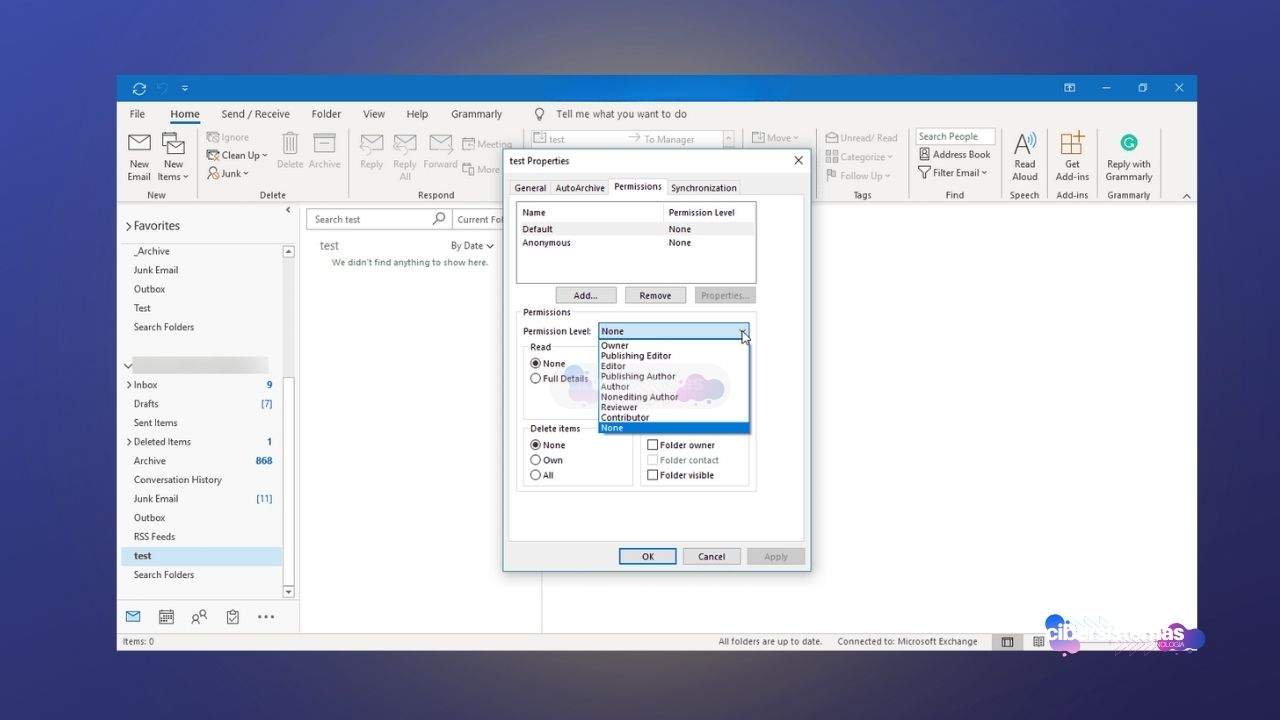Open By Date sort dropdown

coord(472,246)
